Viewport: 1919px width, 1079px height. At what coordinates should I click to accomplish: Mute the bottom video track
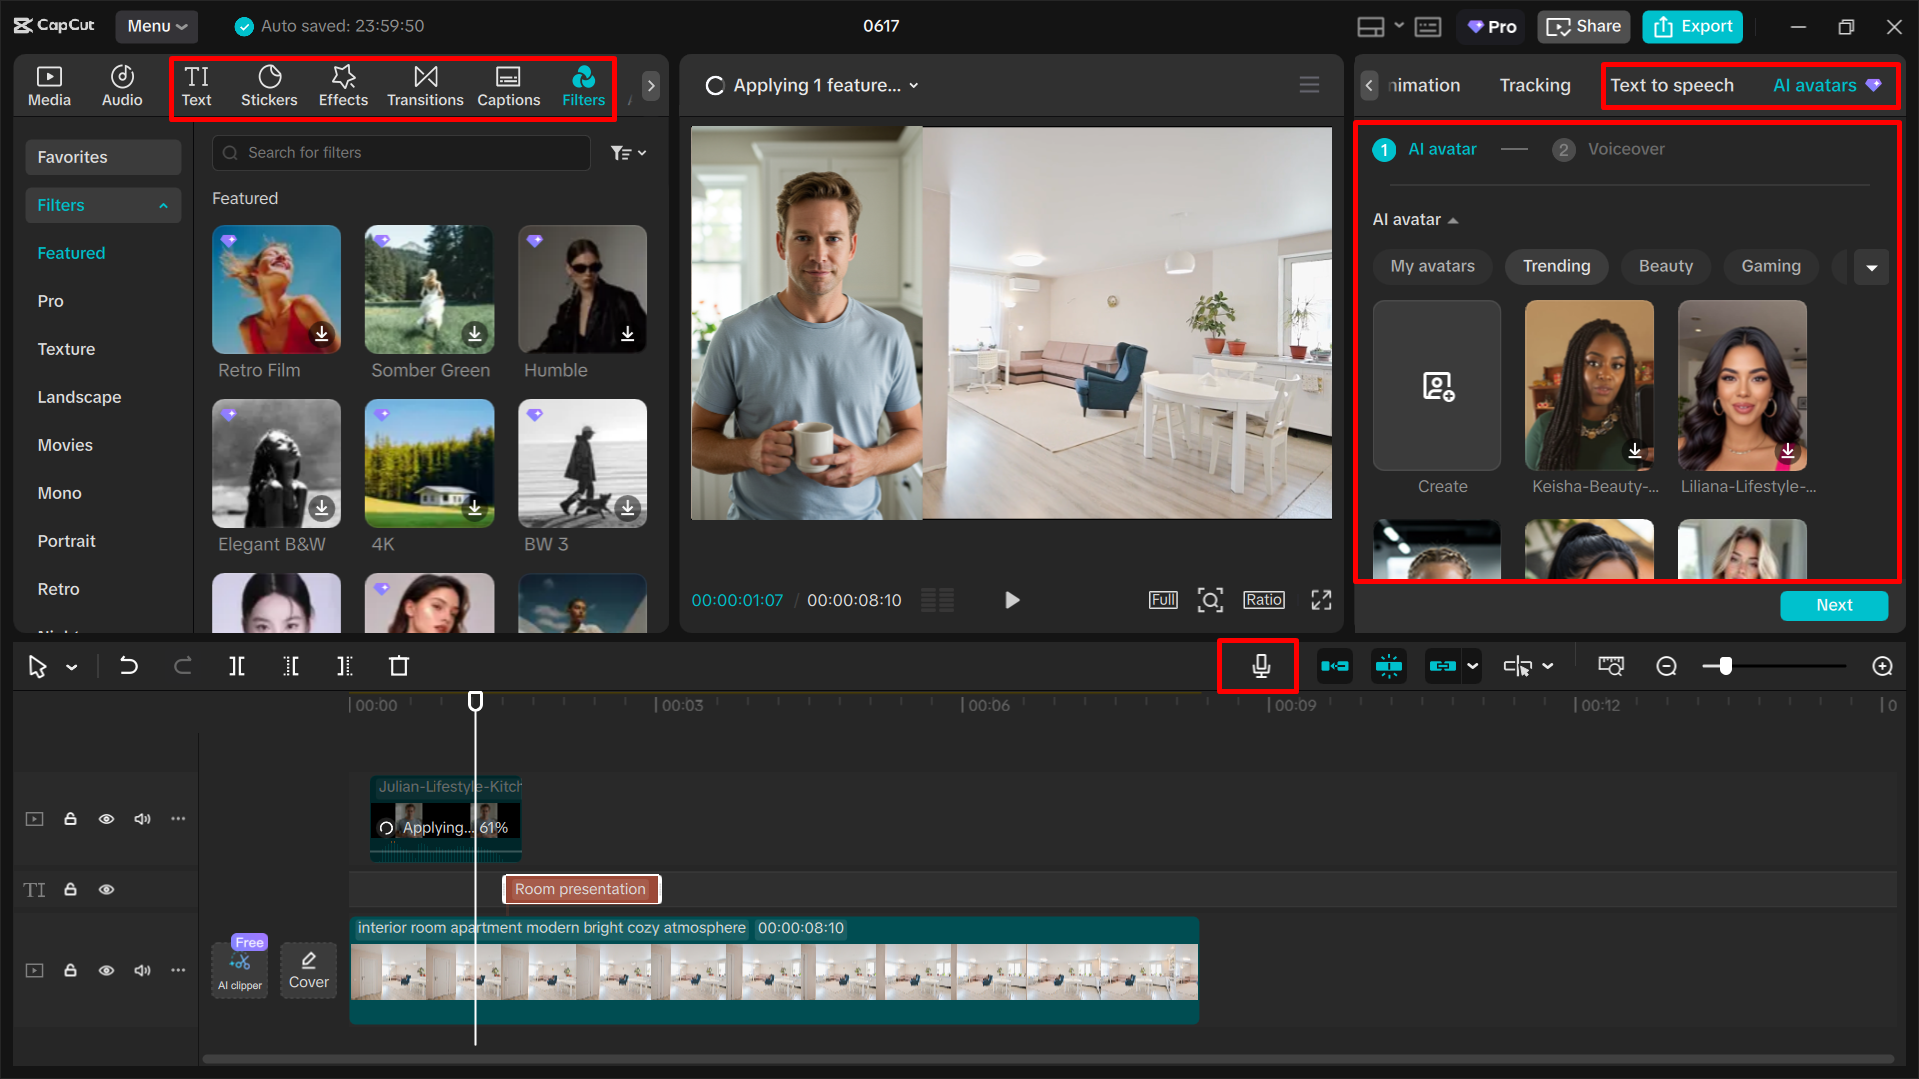142,970
